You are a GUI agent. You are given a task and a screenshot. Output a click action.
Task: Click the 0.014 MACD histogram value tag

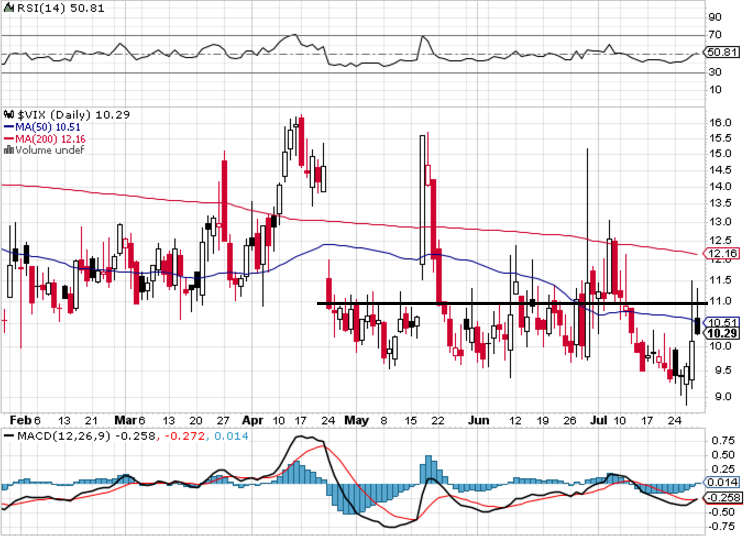click(721, 482)
